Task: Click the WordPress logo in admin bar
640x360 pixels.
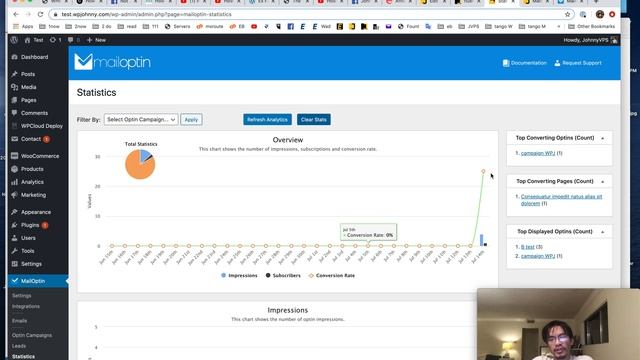Action: pyautogui.click(x=14, y=40)
